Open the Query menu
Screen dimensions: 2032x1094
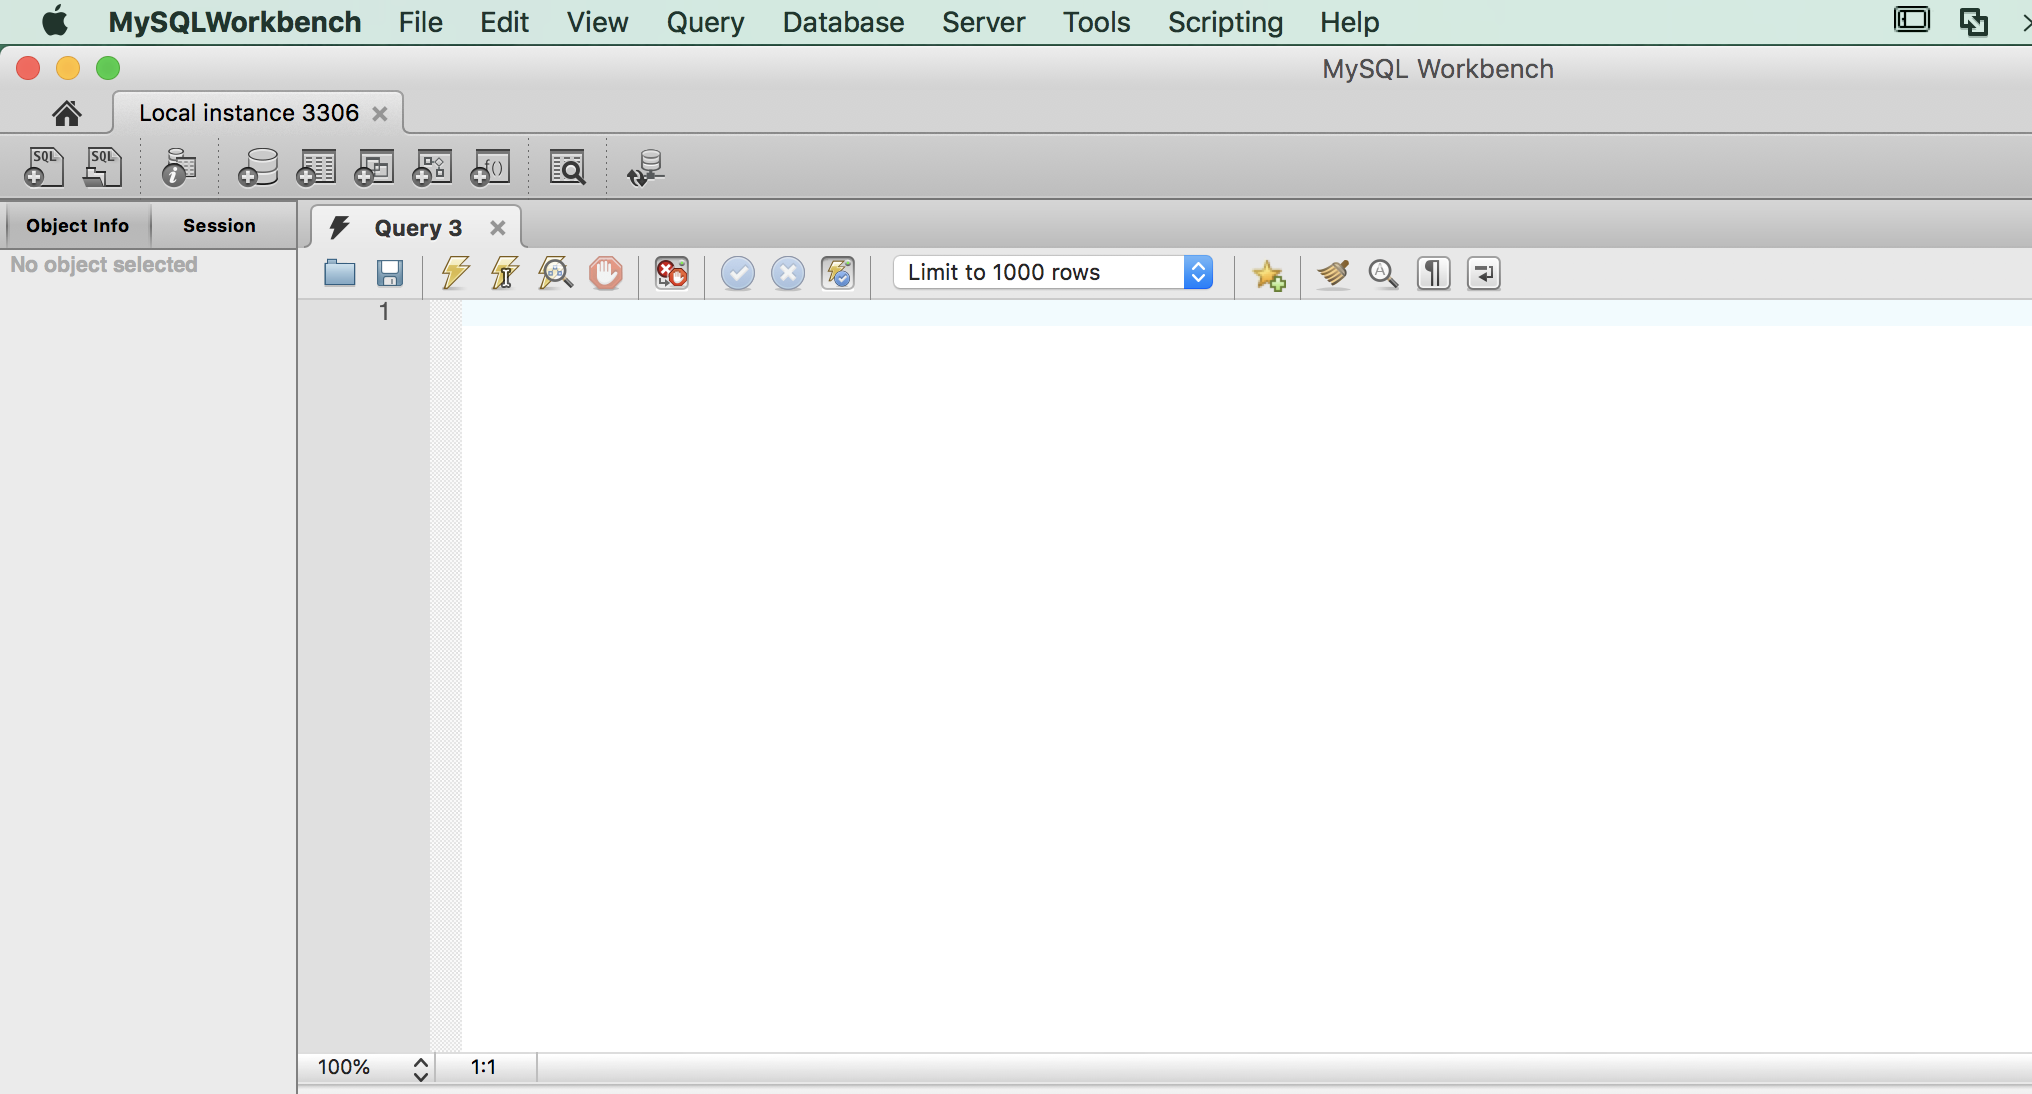705,22
